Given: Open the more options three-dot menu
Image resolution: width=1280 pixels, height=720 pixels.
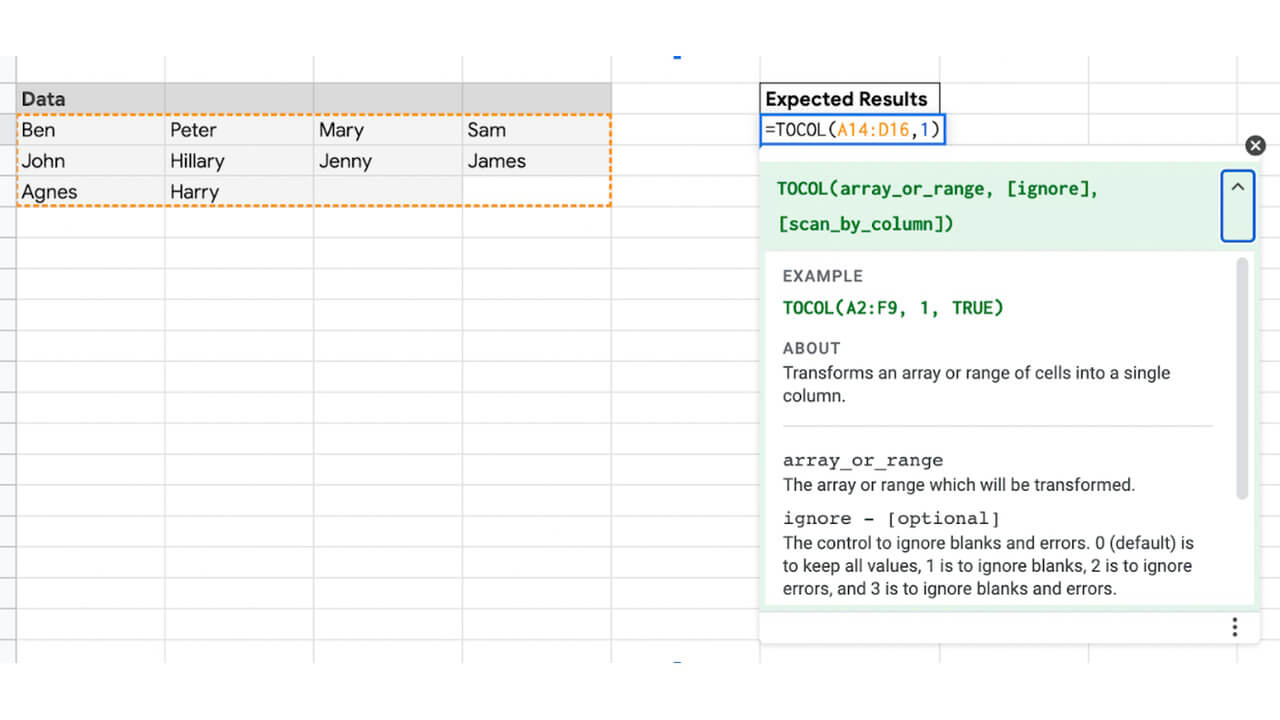Looking at the screenshot, I should click(x=1234, y=626).
